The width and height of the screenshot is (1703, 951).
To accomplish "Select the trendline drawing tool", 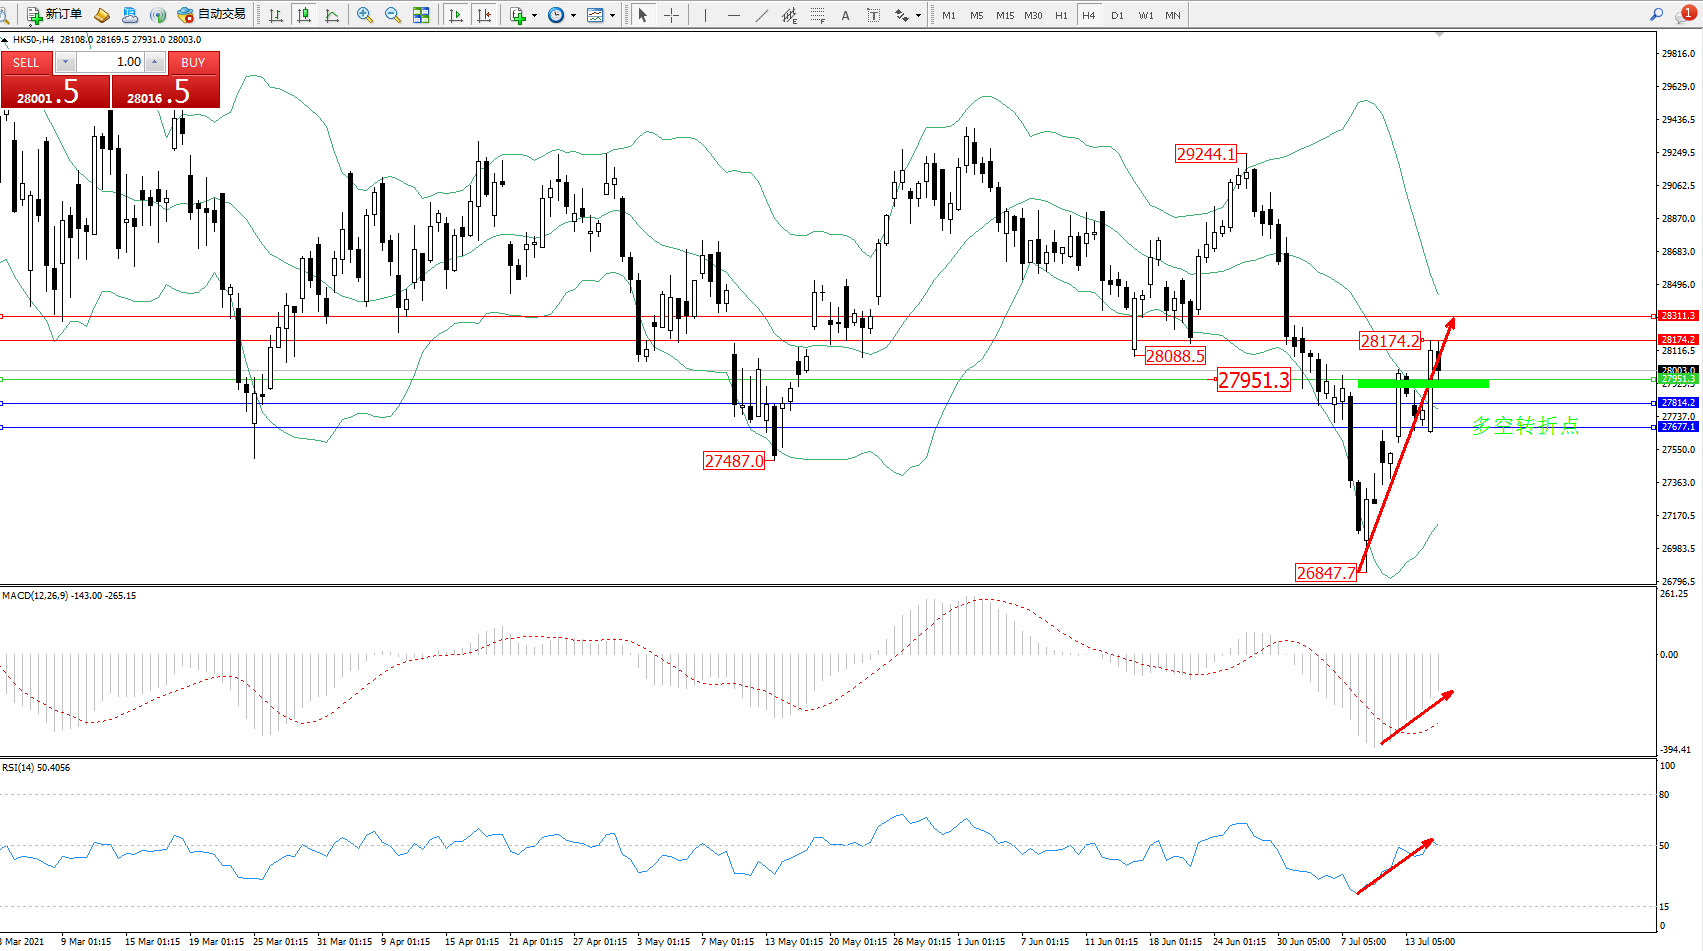I will pyautogui.click(x=762, y=15).
